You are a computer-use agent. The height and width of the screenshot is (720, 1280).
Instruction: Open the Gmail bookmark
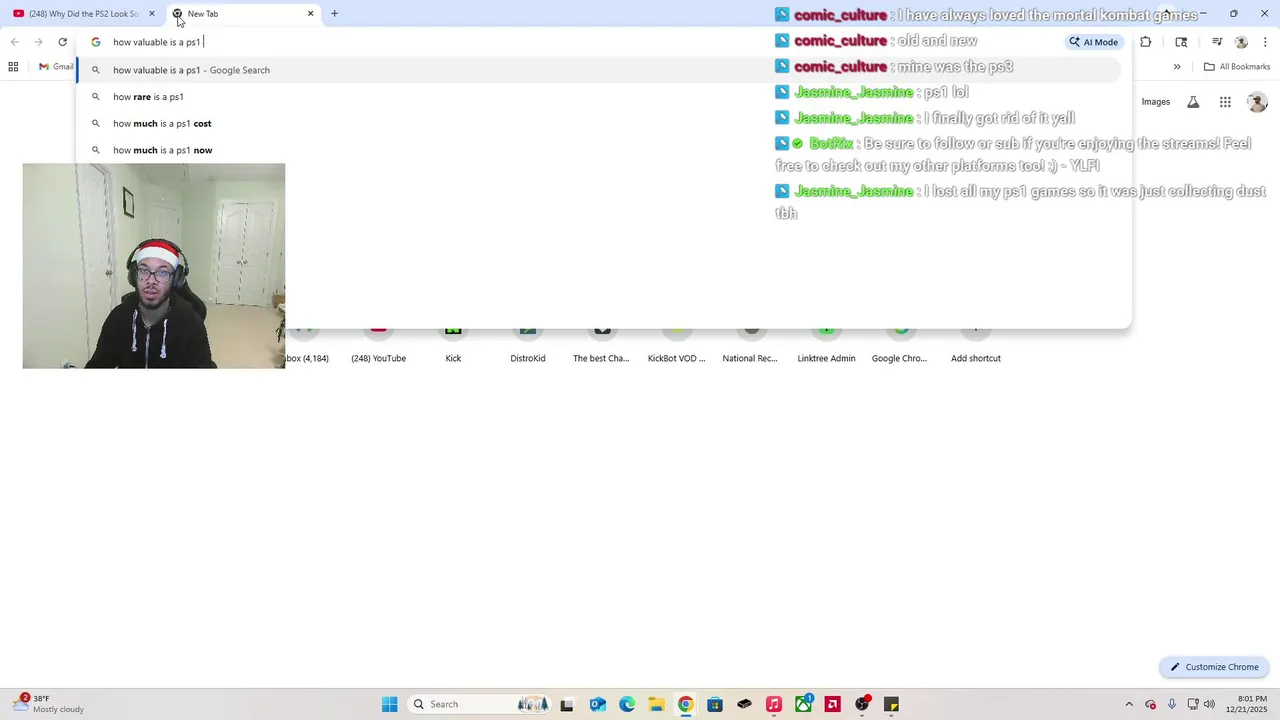56,67
